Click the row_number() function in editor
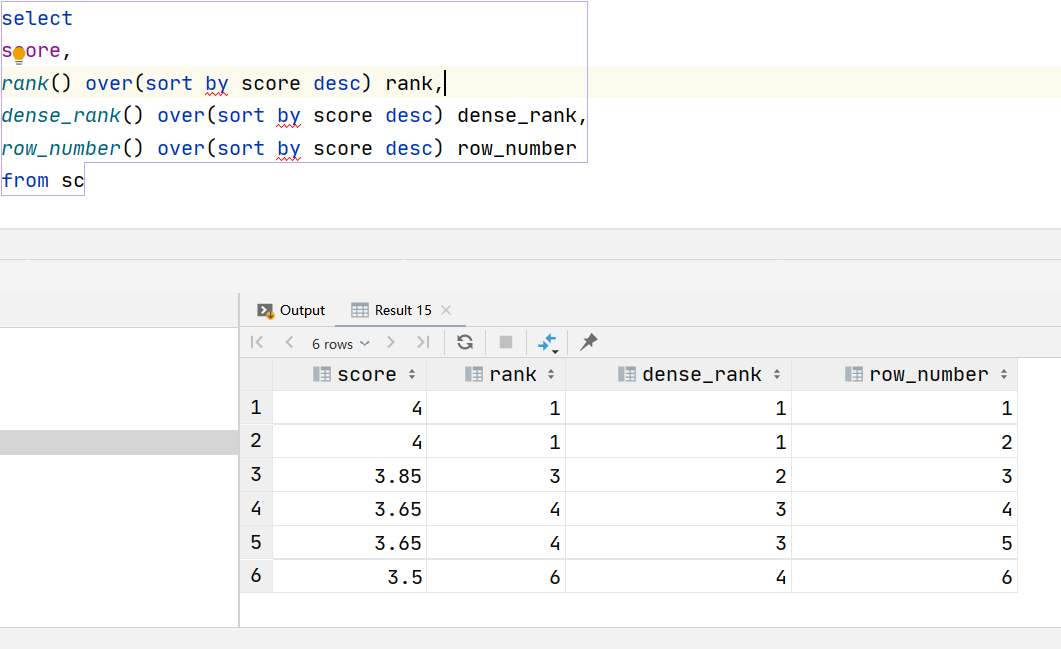Screen dimensions: 1061x649 72,148
